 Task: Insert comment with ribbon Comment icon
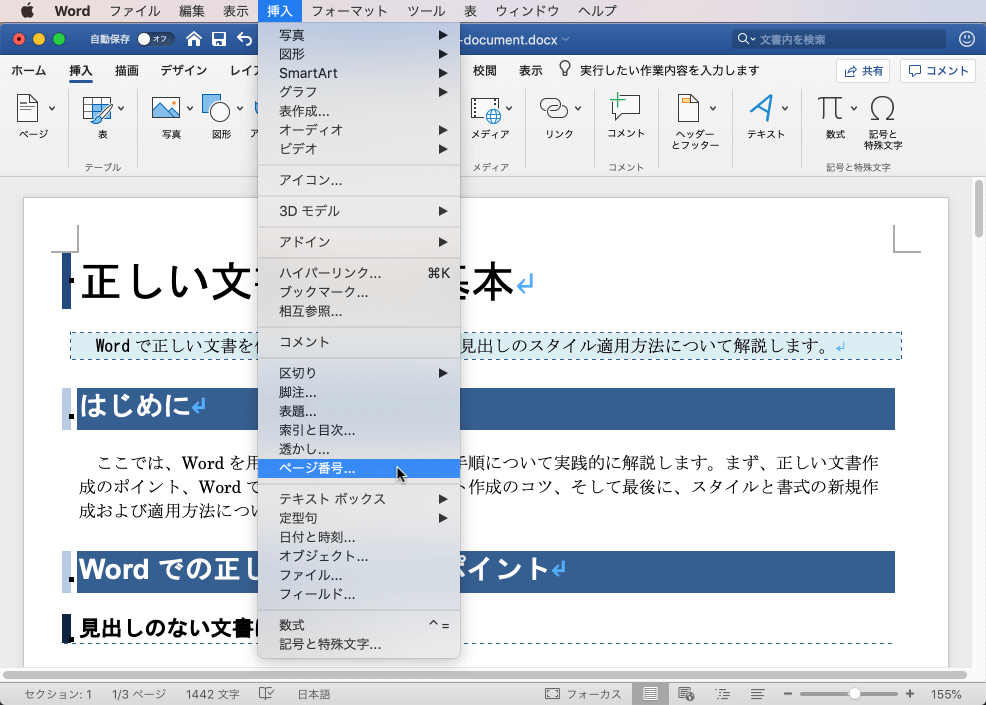point(625,107)
